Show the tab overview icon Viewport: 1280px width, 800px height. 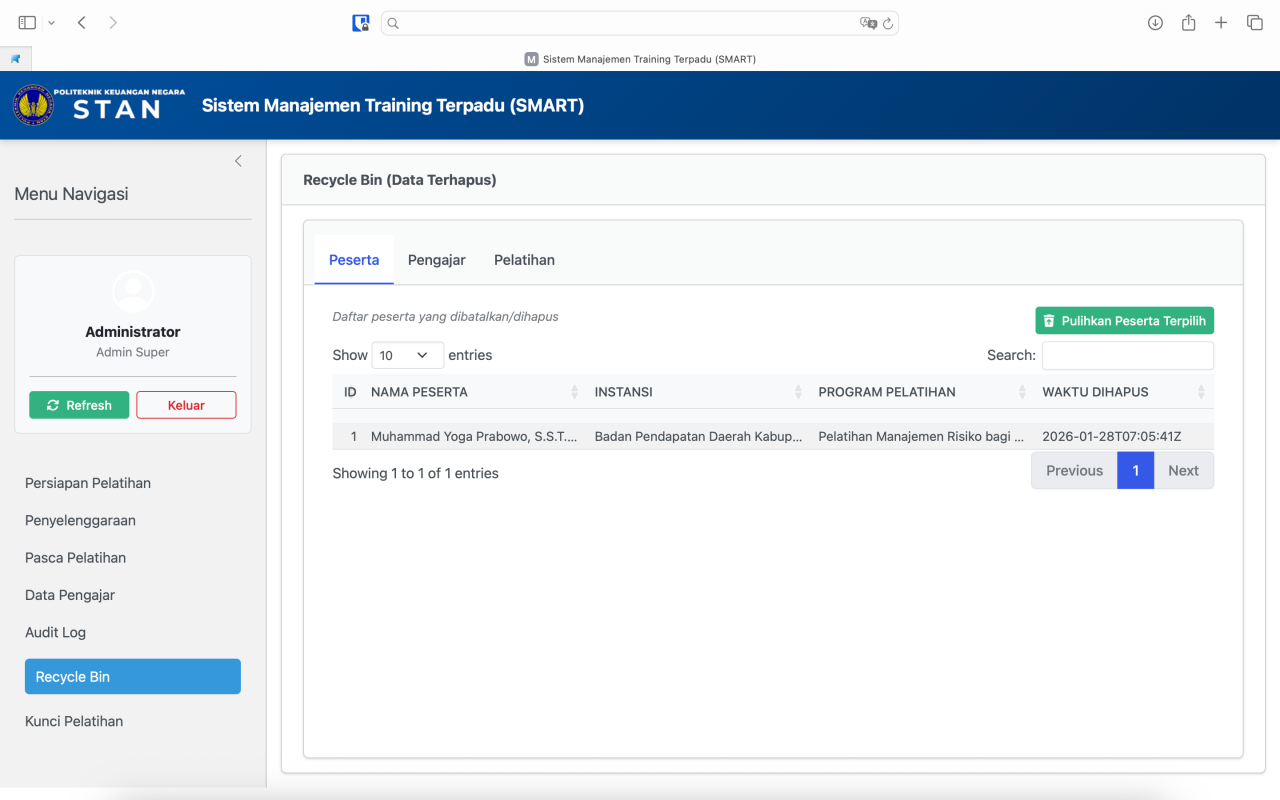point(1254,23)
